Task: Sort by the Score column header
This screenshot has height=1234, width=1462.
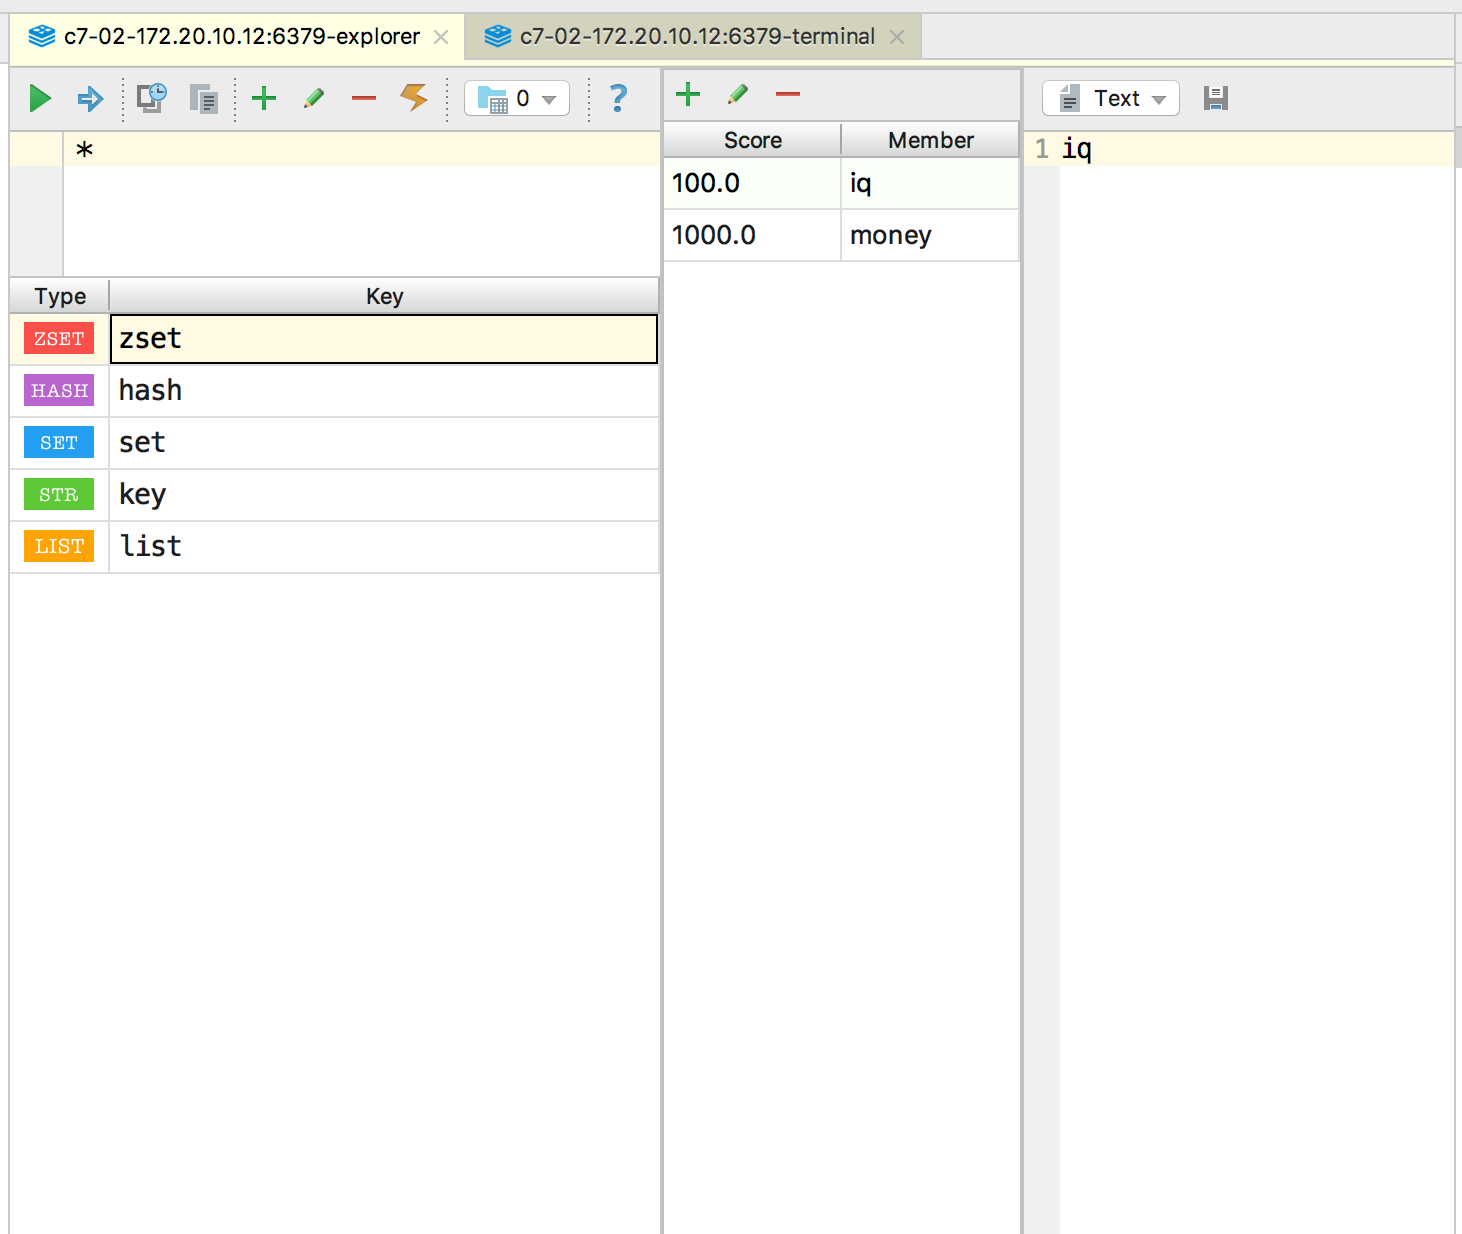Action: pyautogui.click(x=753, y=140)
